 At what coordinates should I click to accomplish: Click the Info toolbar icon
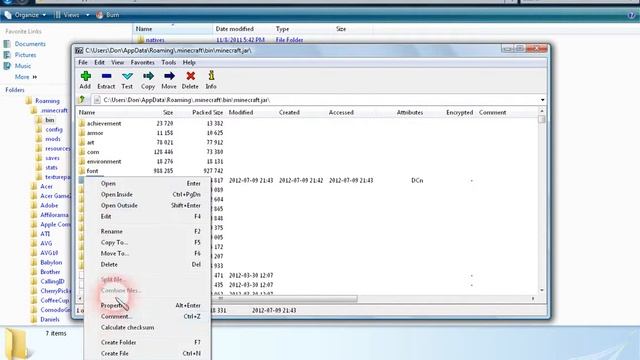click(x=211, y=80)
